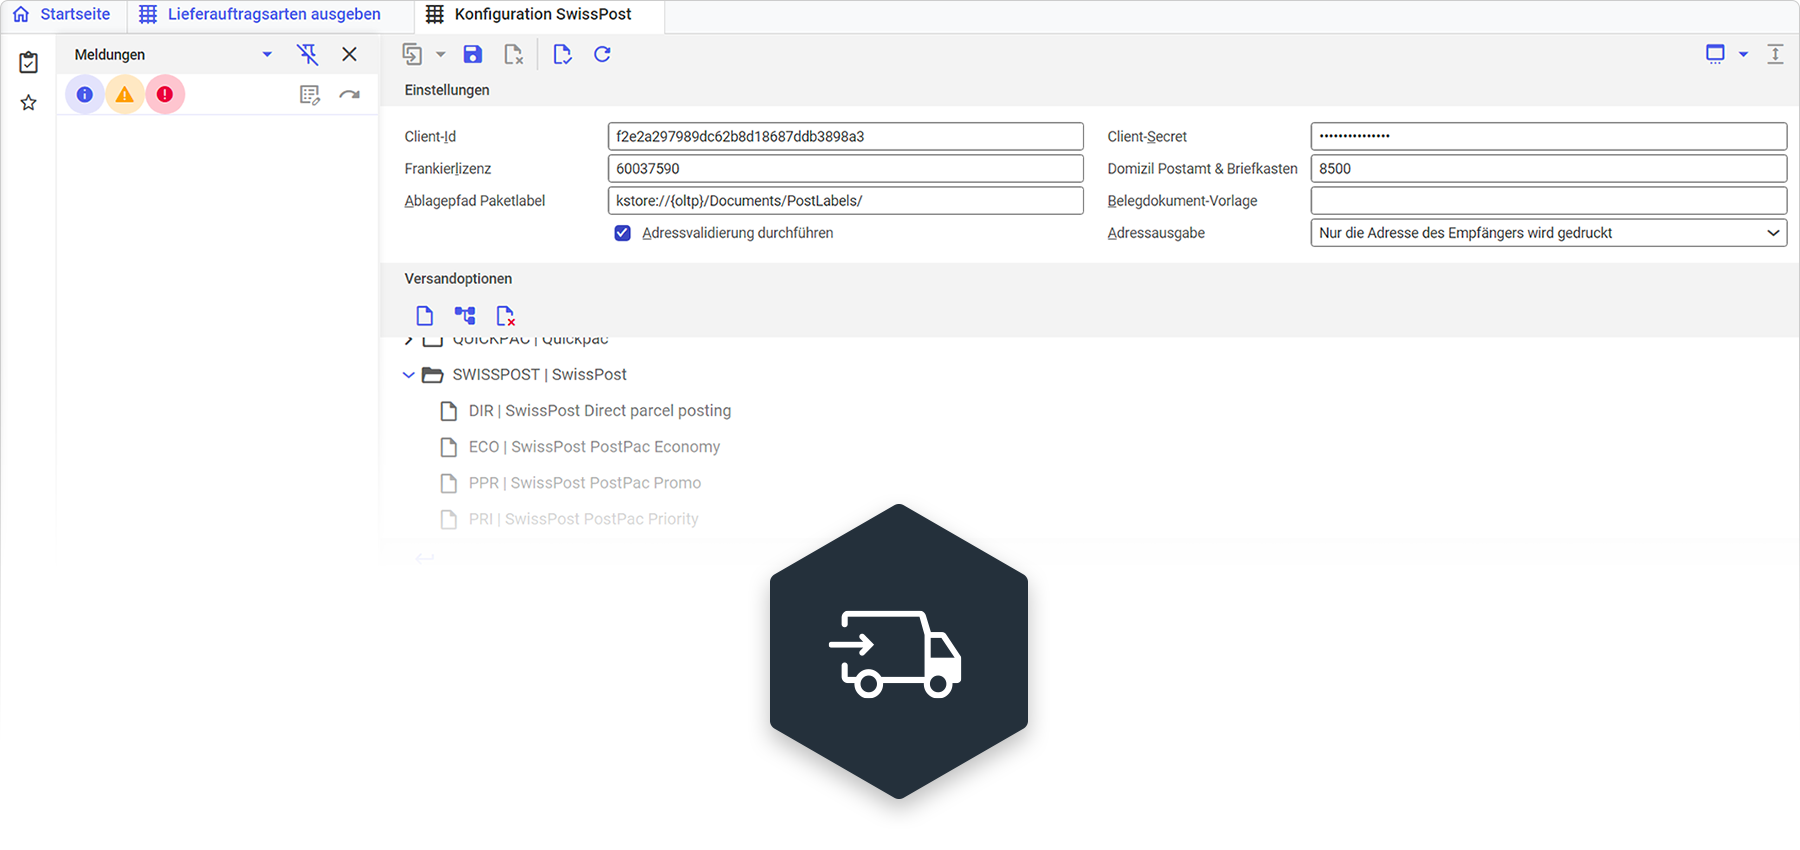Select DIR SwissPost Direct parcel posting
Viewport: 1800px width, 850px height.
(599, 411)
